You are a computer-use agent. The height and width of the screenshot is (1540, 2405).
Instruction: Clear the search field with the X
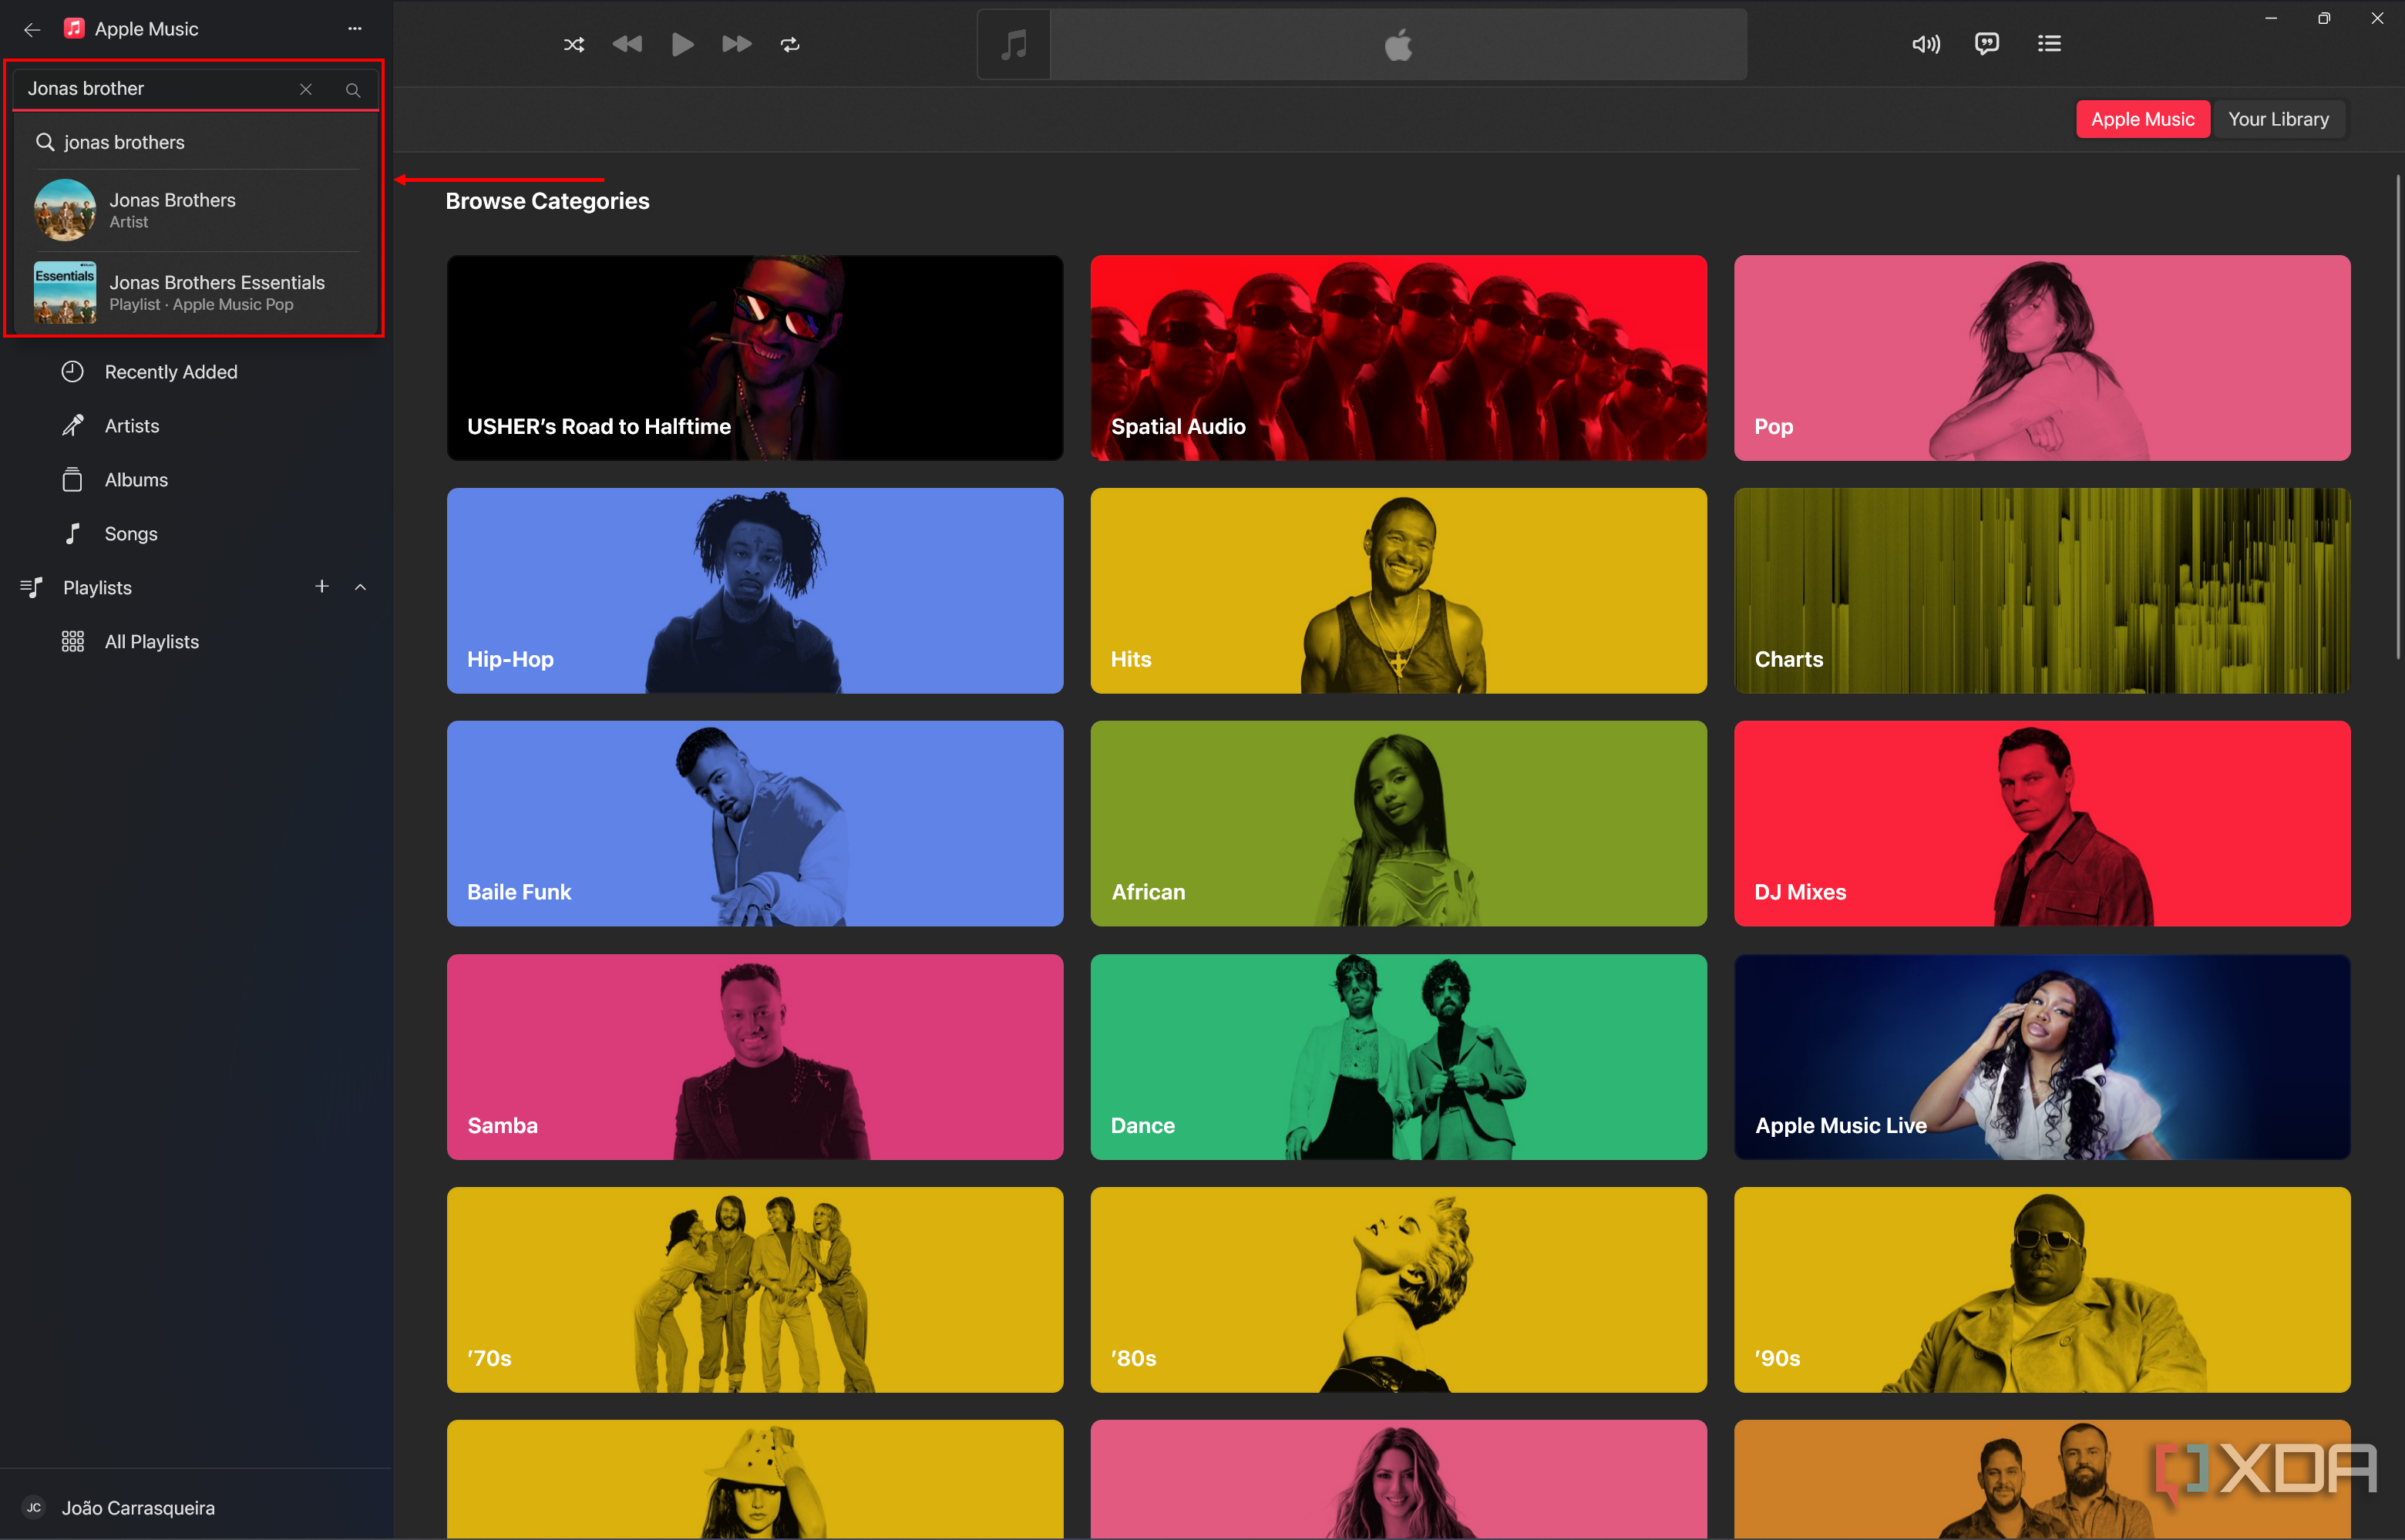(305, 89)
